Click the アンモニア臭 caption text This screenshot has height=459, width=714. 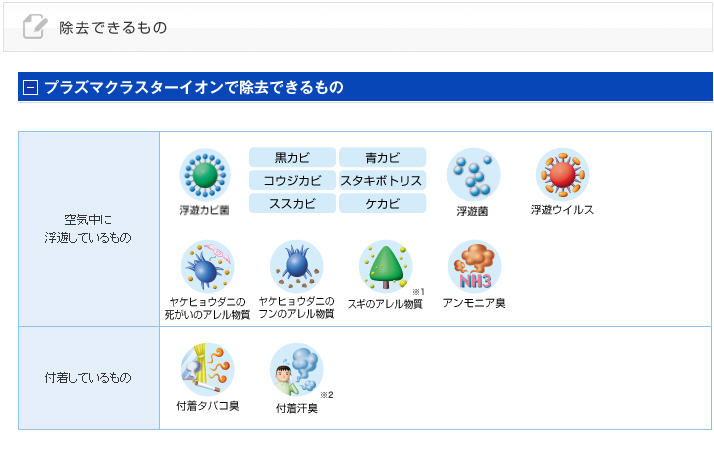click(474, 303)
